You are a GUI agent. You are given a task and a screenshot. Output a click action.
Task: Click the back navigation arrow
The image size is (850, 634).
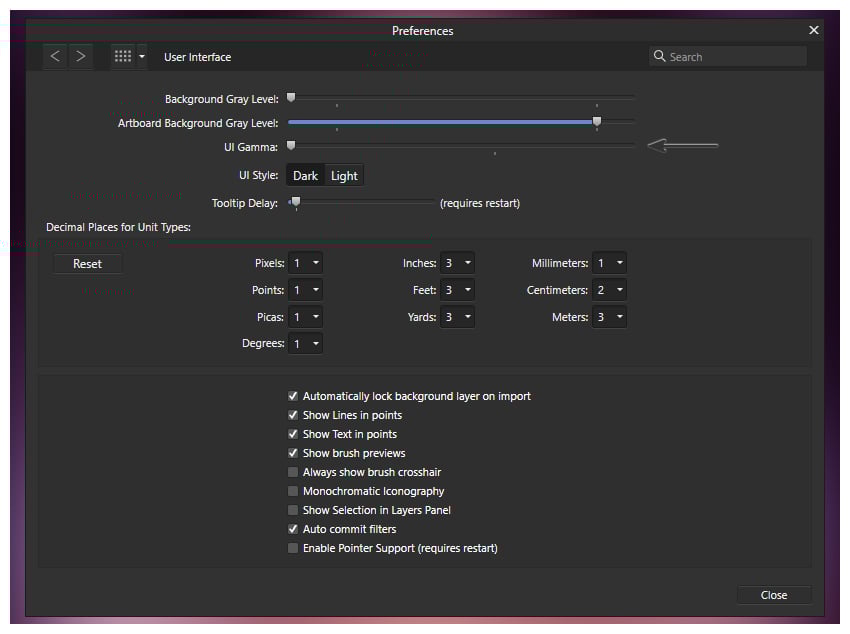pyautogui.click(x=55, y=56)
